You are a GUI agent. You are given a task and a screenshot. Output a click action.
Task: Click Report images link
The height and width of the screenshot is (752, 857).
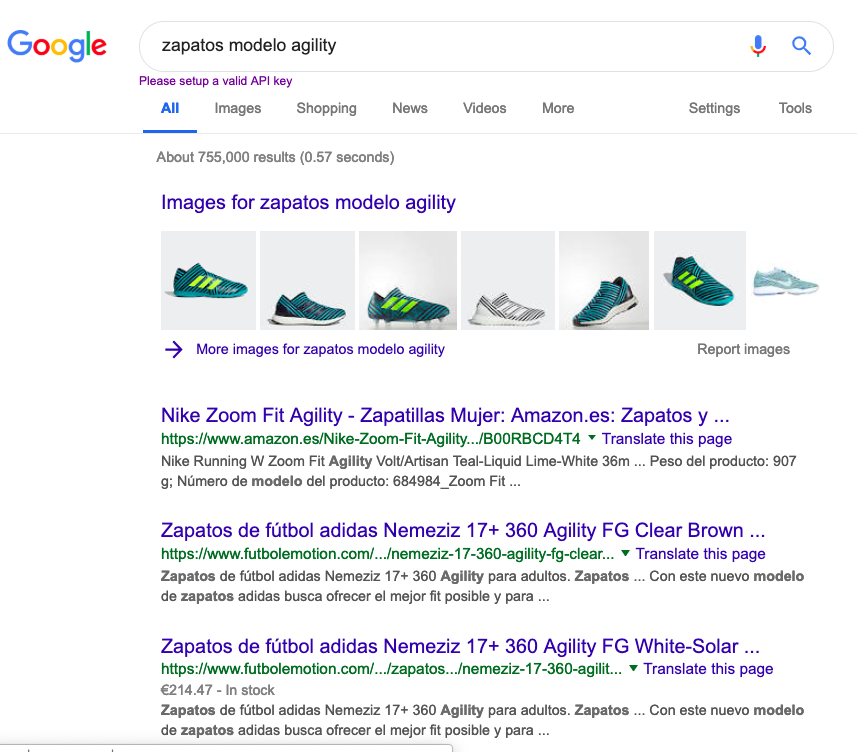743,349
